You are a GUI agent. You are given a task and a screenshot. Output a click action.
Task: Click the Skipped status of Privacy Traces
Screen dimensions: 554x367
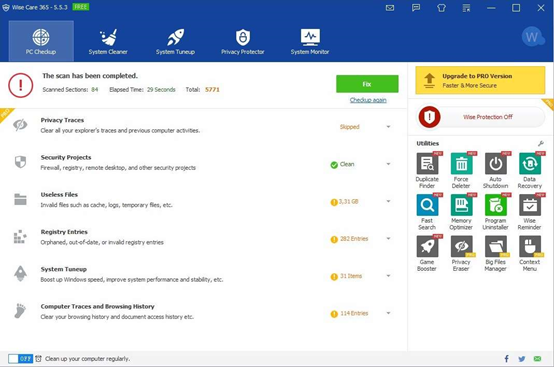tap(349, 127)
